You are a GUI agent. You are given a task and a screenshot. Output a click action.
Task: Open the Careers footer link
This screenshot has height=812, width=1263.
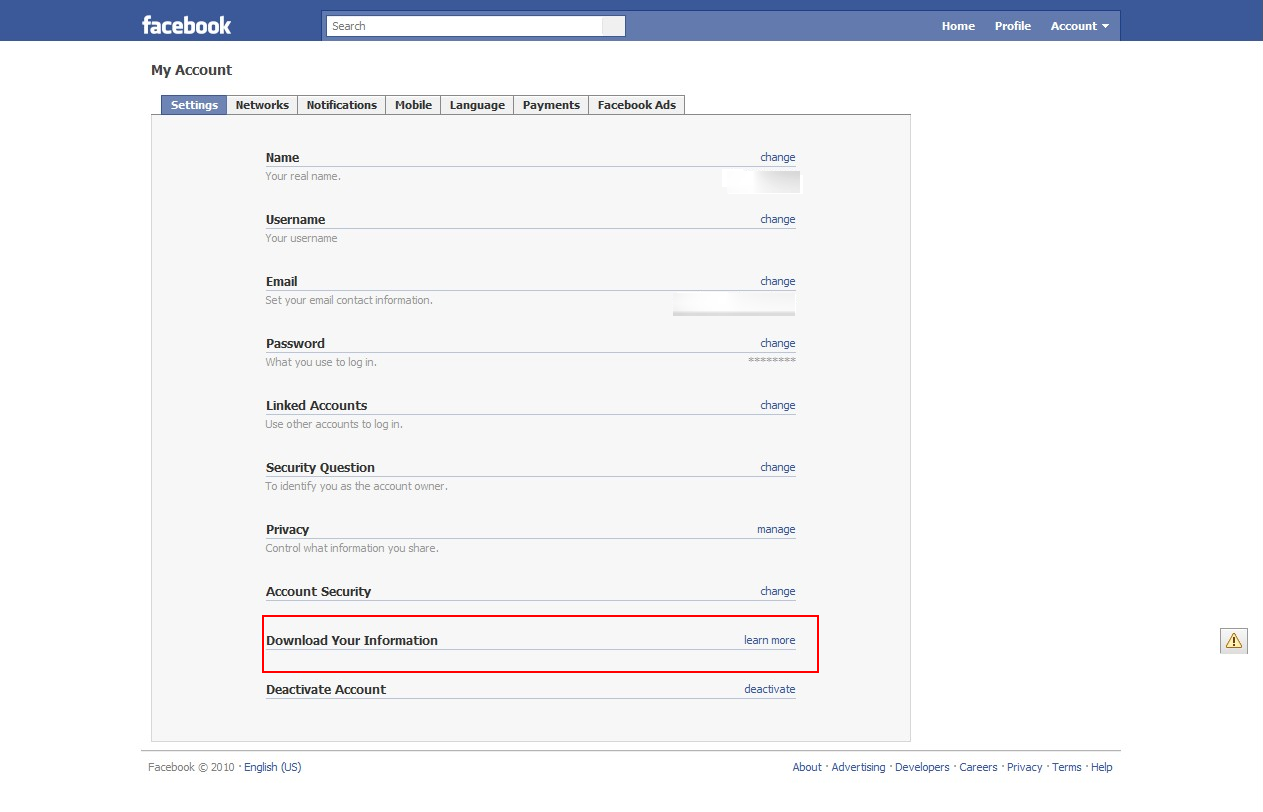[978, 767]
